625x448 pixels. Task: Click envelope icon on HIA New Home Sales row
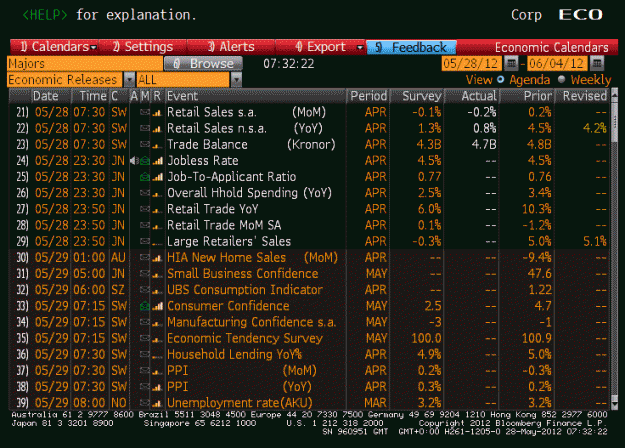point(145,258)
